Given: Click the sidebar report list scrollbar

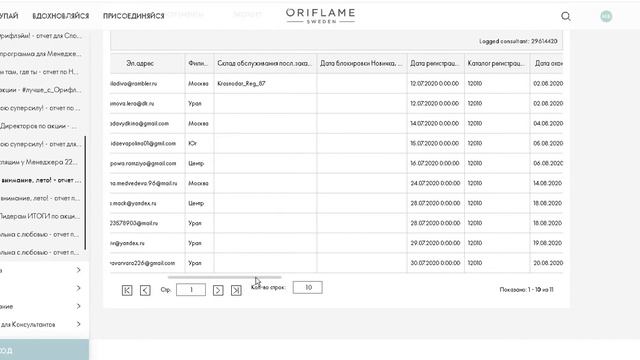Looking at the screenshot, I should point(85,193).
